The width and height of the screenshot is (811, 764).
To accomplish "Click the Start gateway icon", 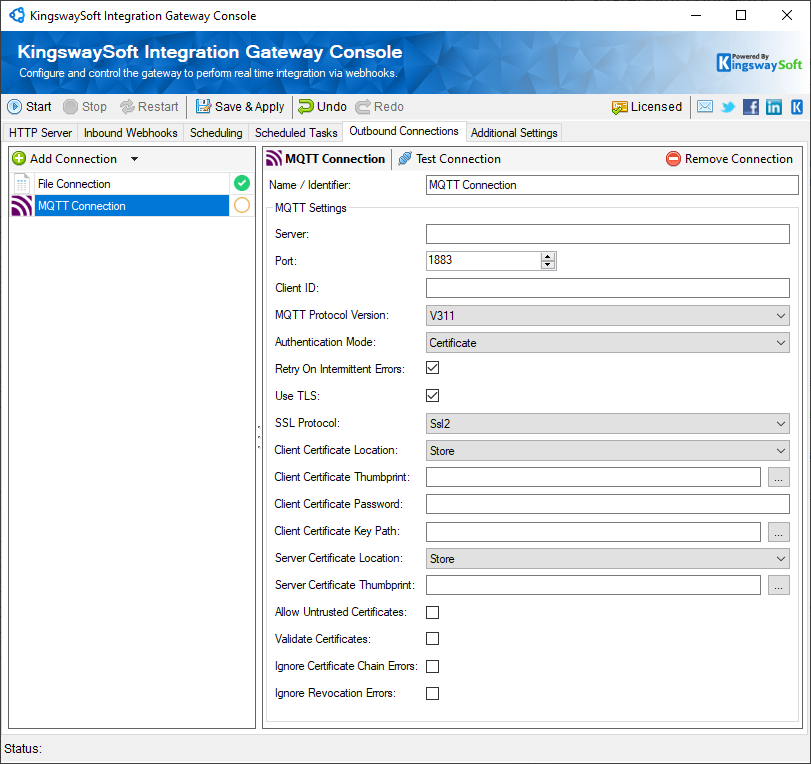I will [x=29, y=106].
